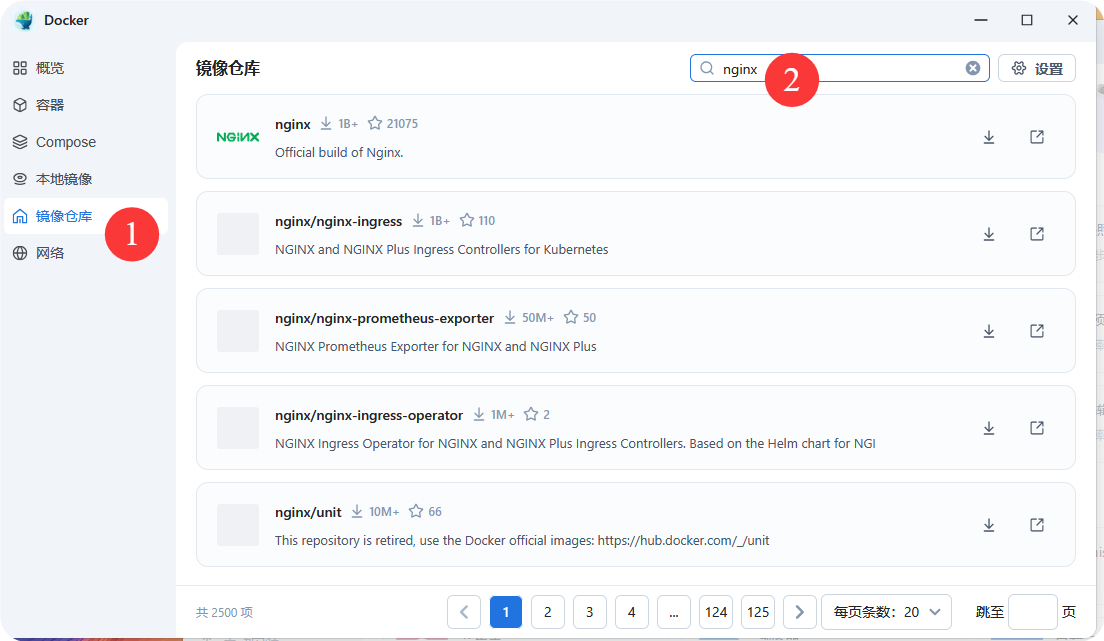Screen dimensions: 1104x641
Task: Click unit retired repository description
Action: 522,541
